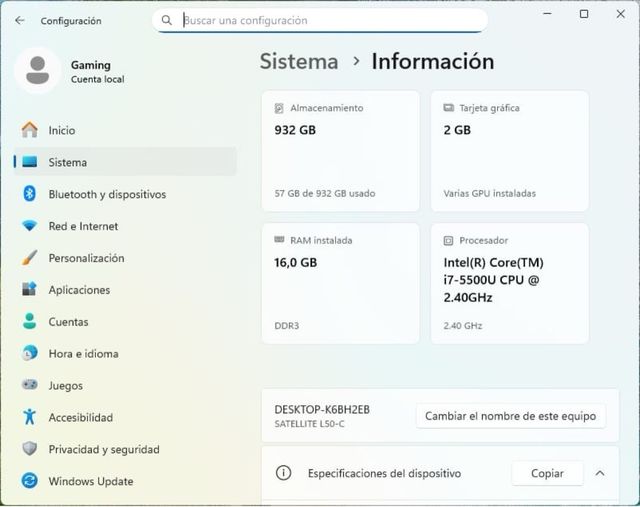Click Cambiar el nombre de este equipo
The width and height of the screenshot is (640, 507).
coord(511,416)
